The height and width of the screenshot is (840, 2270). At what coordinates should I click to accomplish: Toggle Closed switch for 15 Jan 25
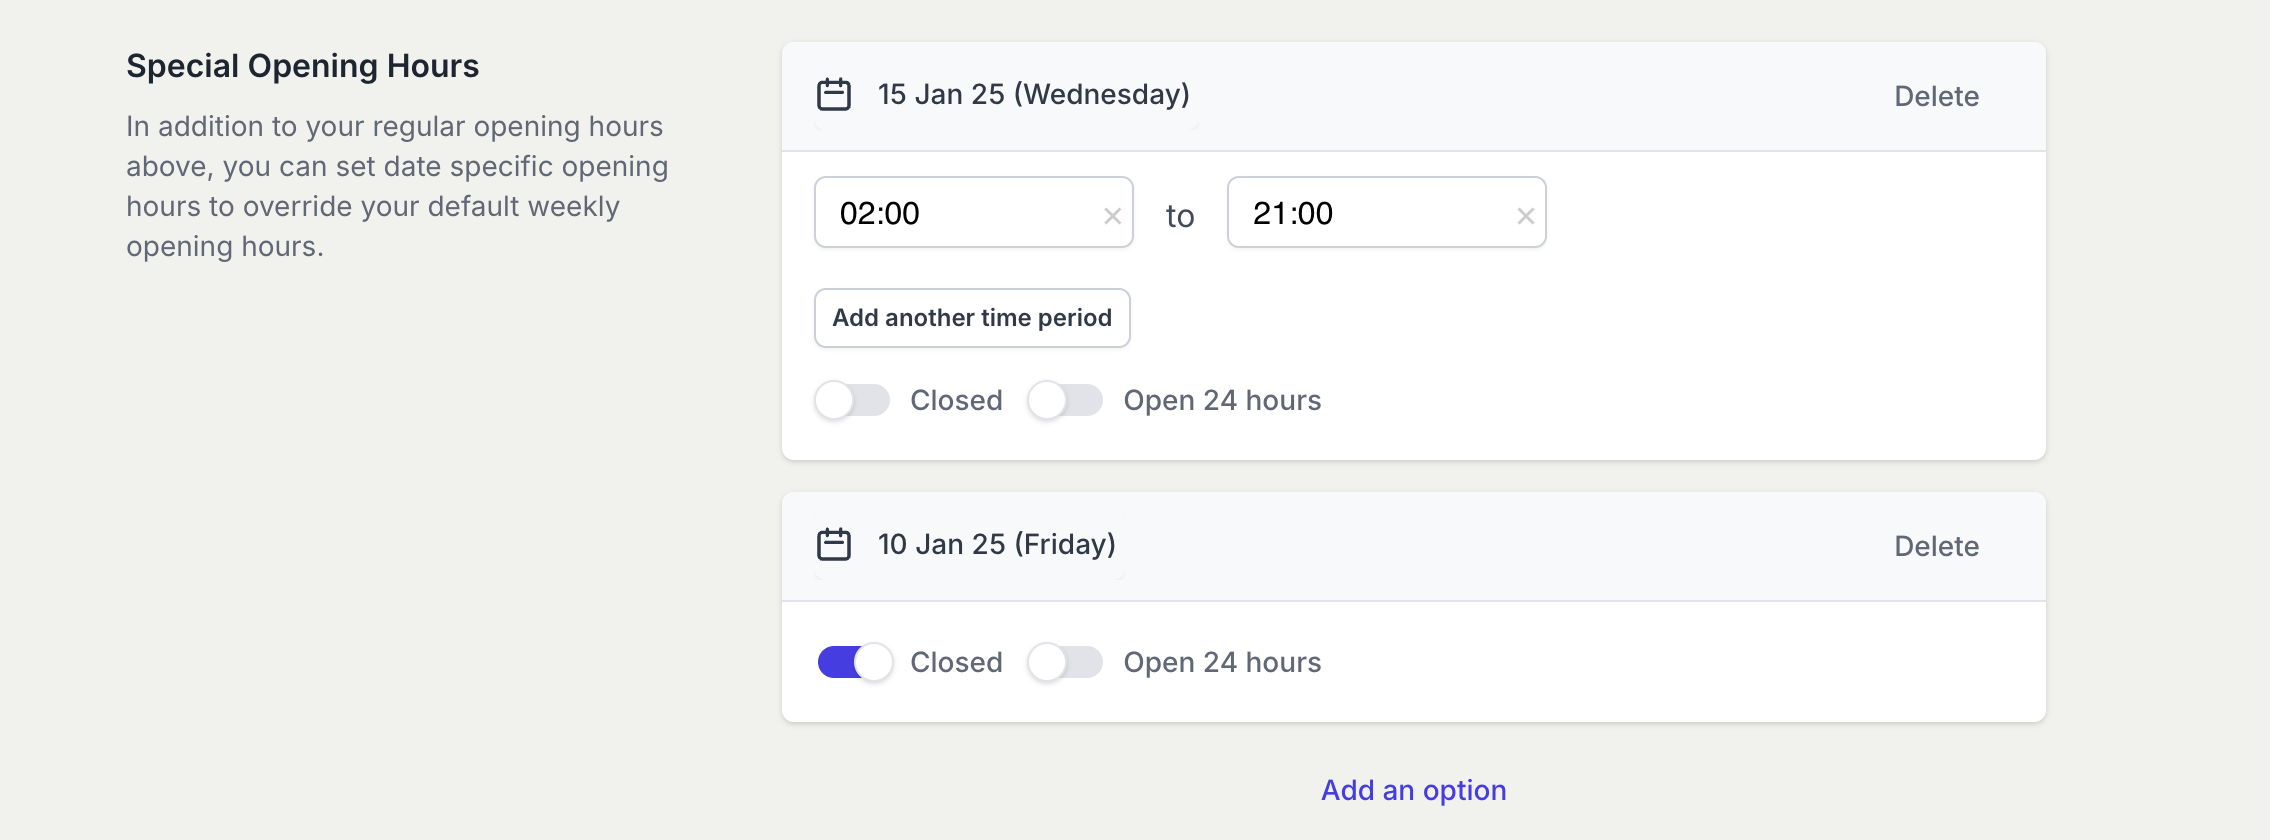852,401
